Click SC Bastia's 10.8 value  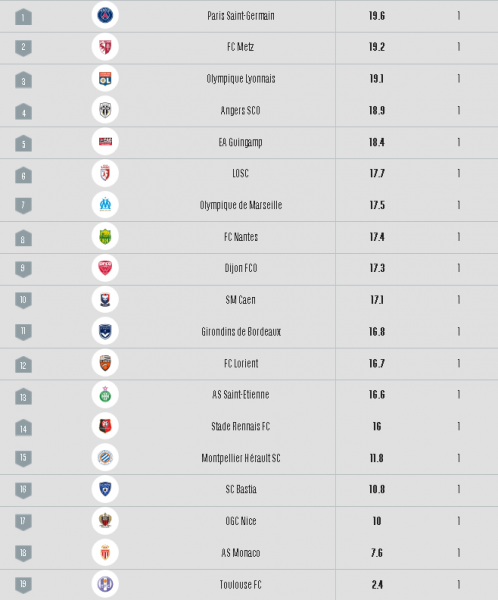coord(377,489)
